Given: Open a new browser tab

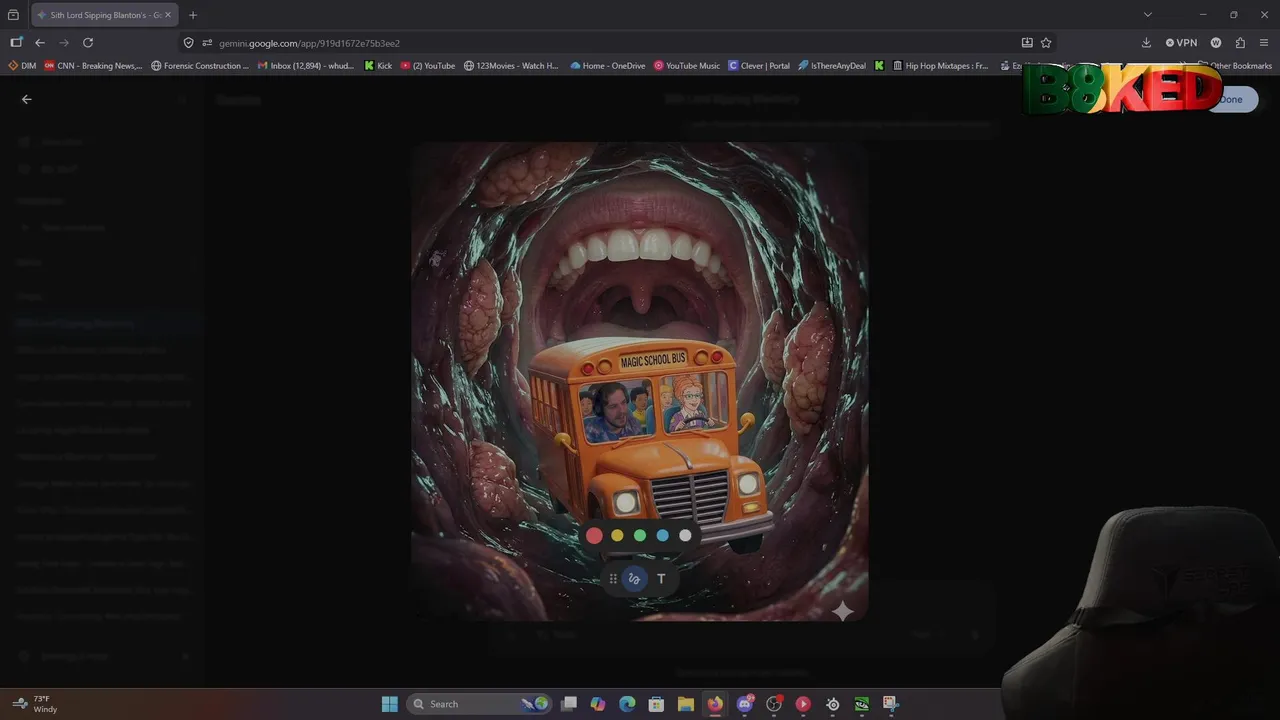Looking at the screenshot, I should click(x=193, y=15).
